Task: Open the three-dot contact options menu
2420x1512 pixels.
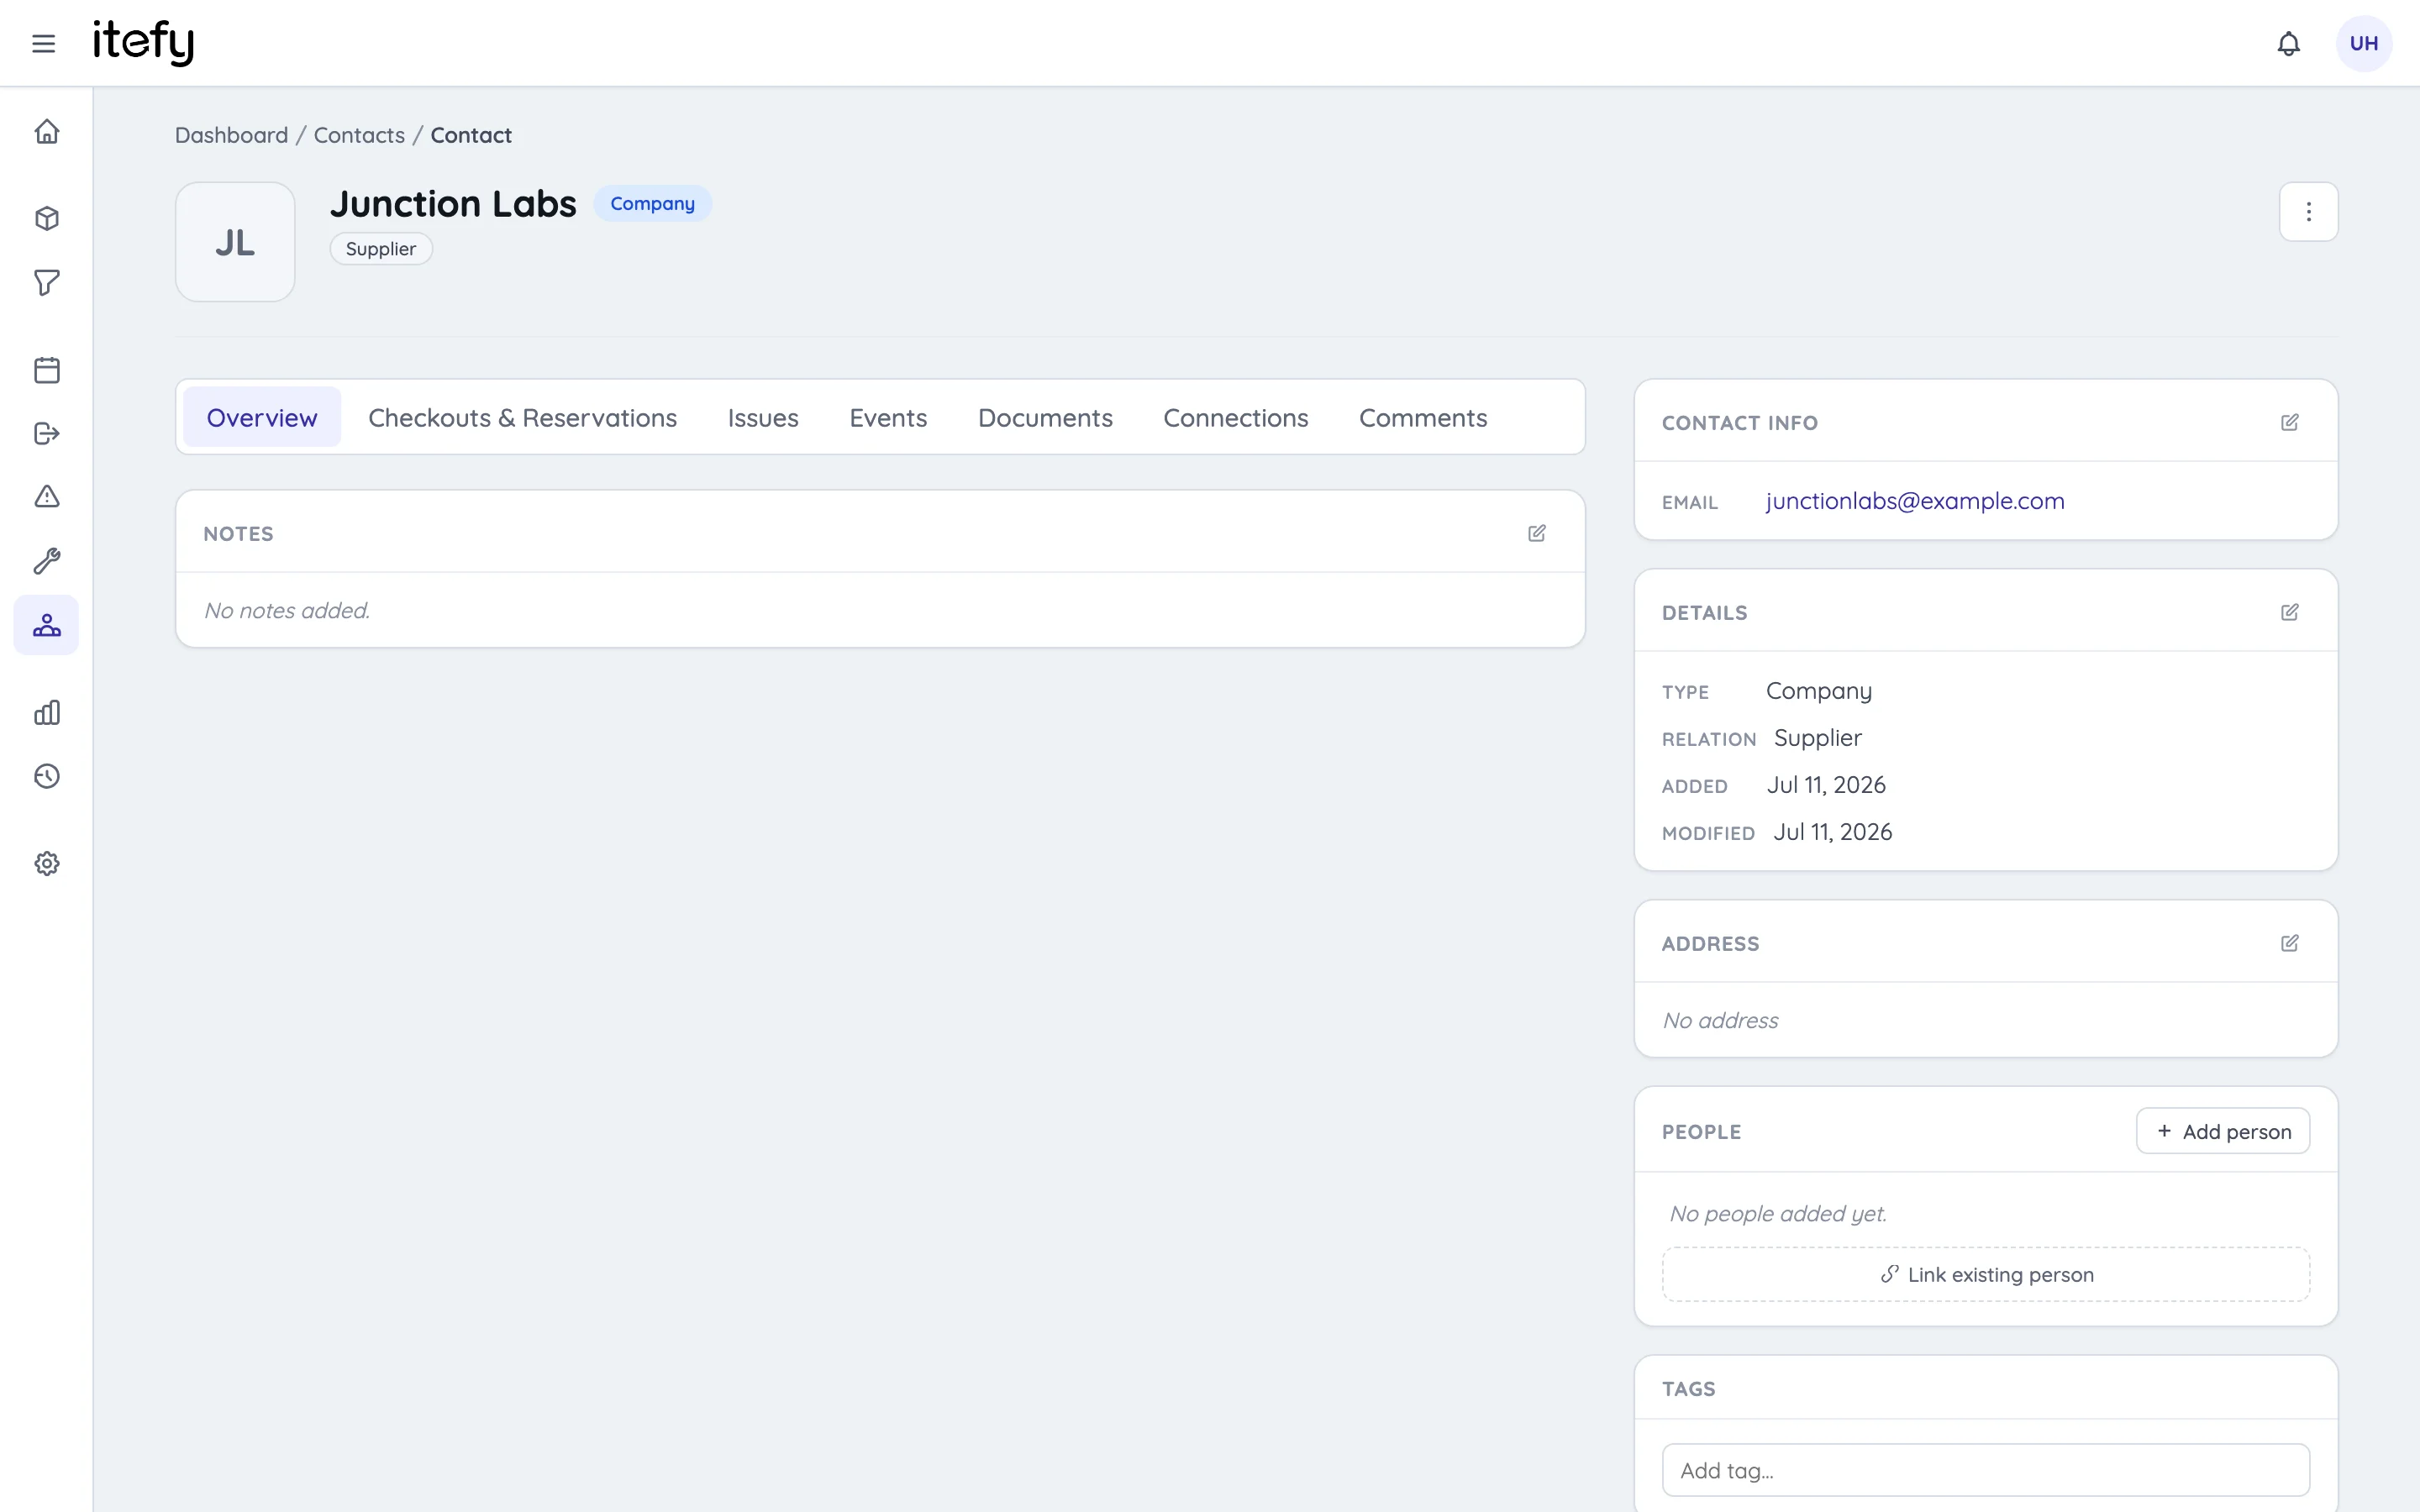Action: 2308,212
